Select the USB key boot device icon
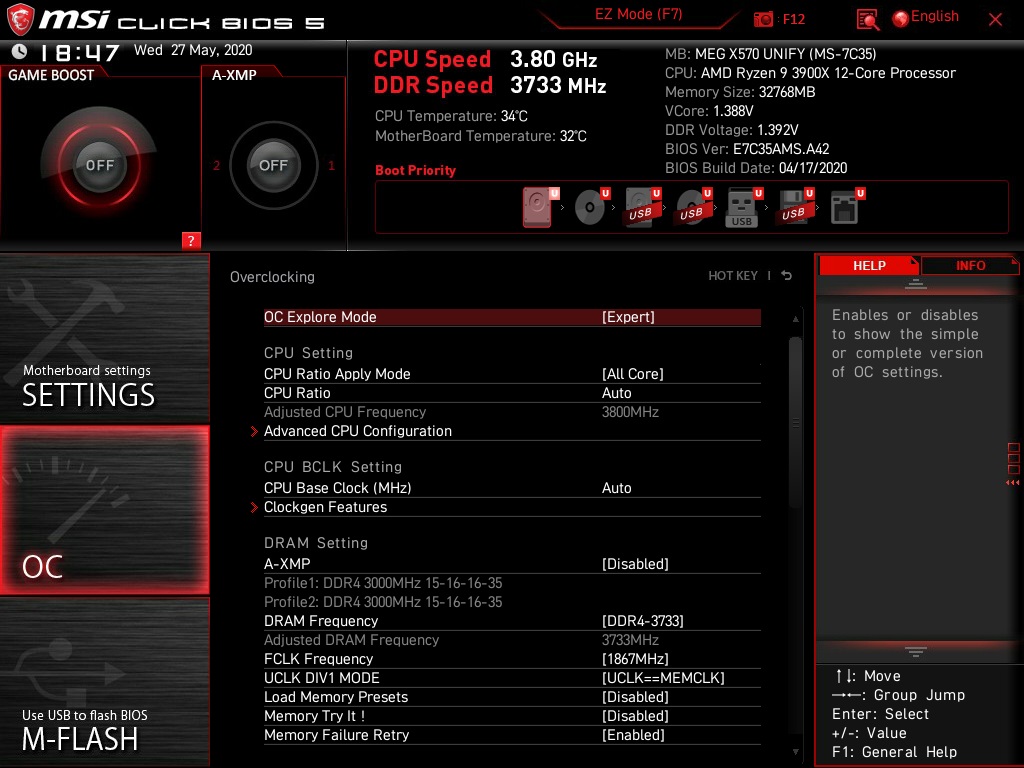This screenshot has width=1024, height=768. [742, 207]
